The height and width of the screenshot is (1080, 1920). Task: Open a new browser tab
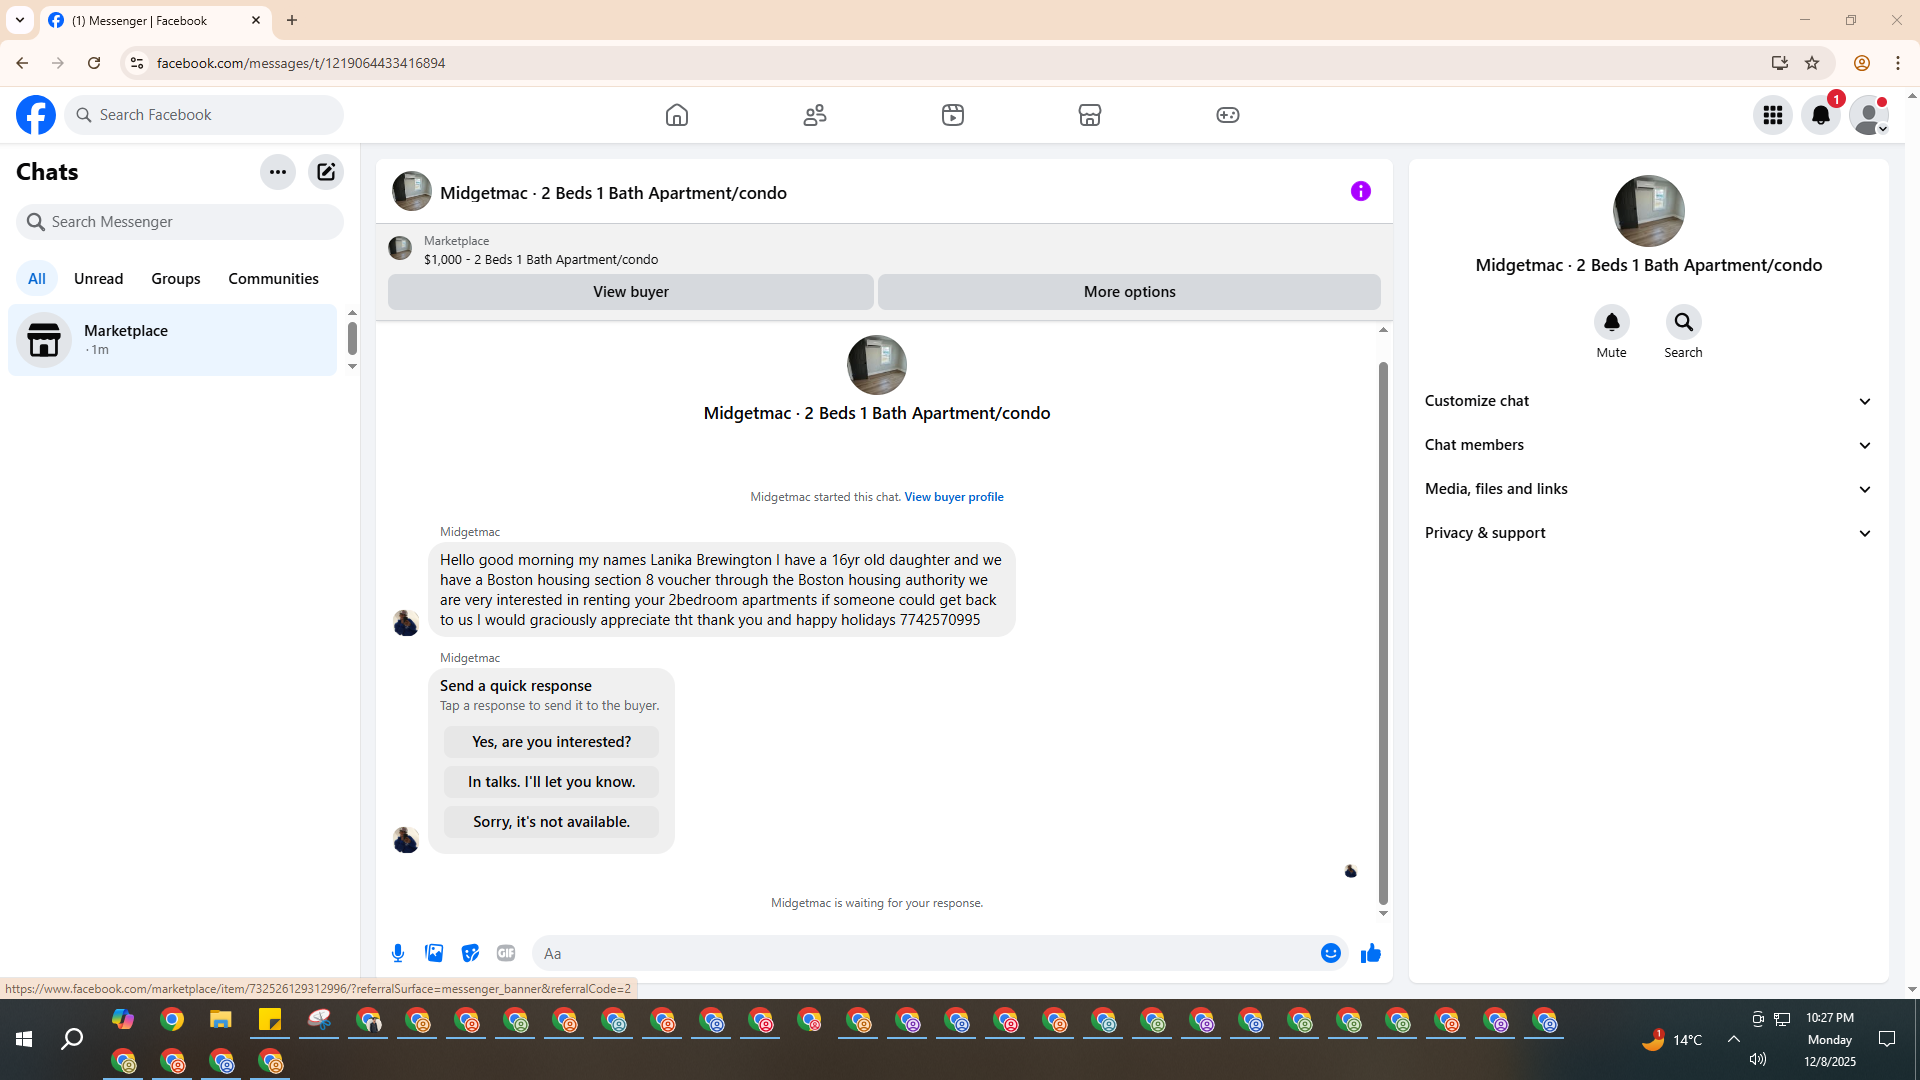[292, 20]
